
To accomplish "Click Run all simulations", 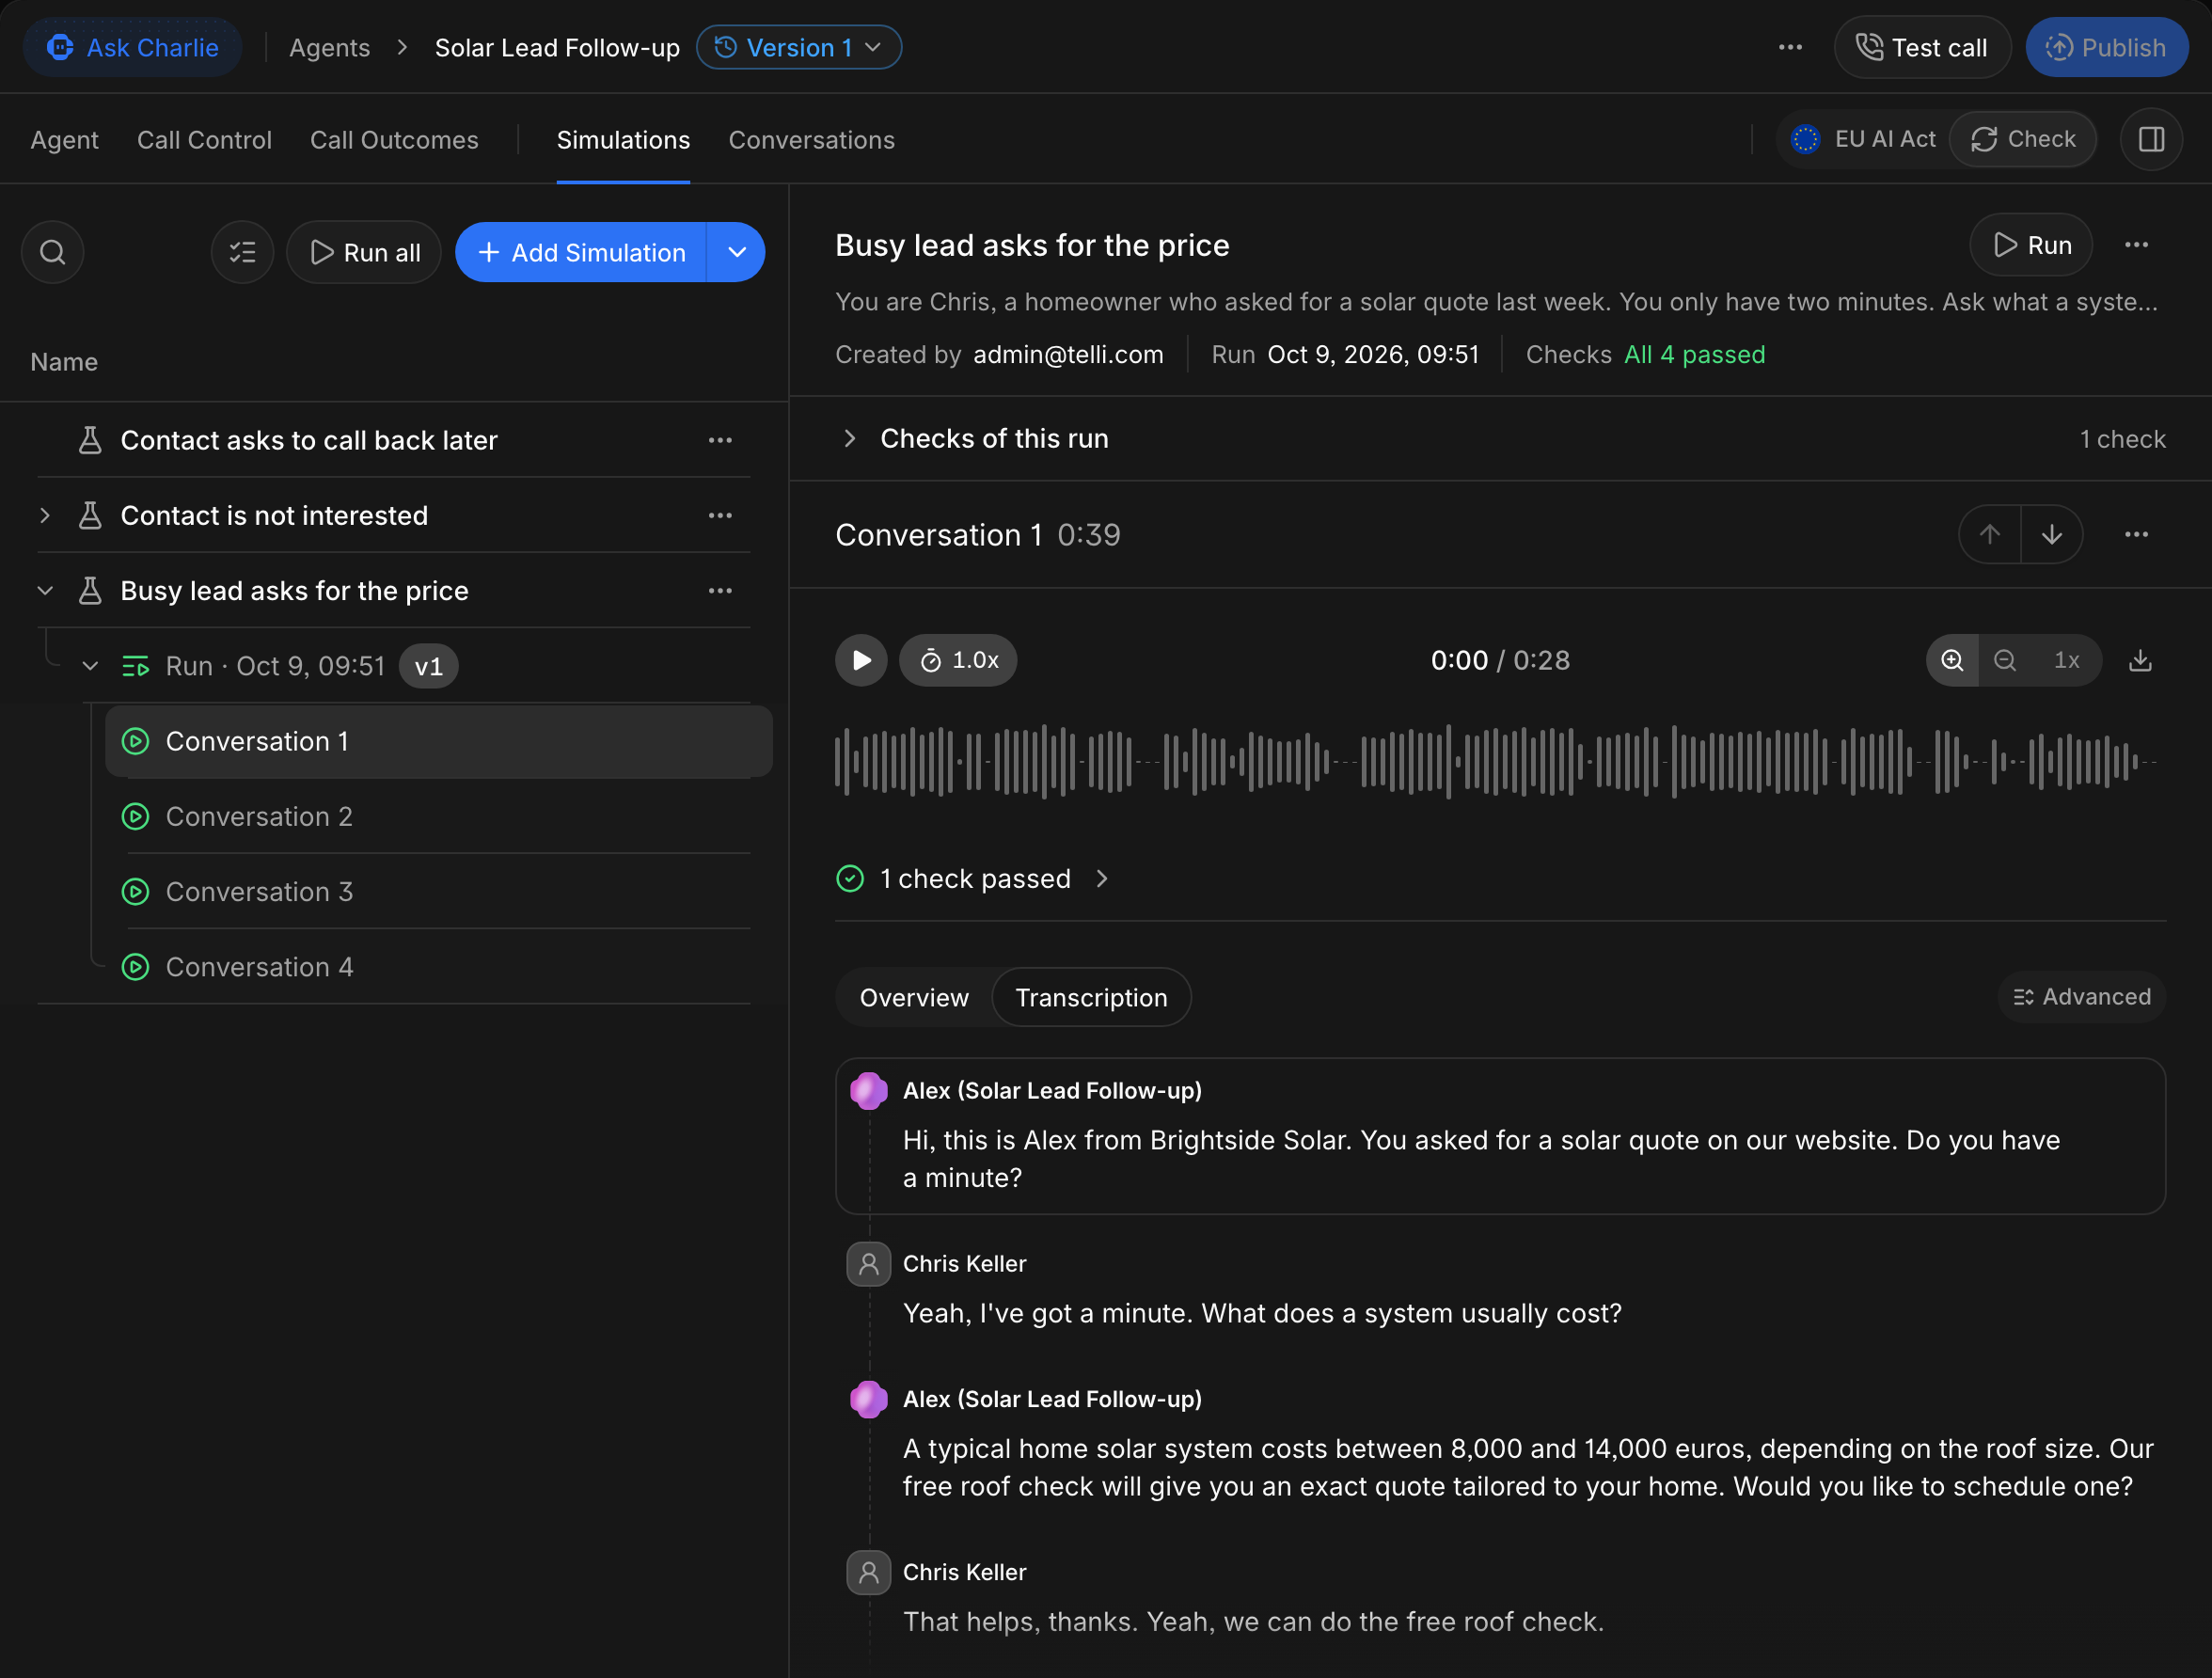I will tap(364, 252).
